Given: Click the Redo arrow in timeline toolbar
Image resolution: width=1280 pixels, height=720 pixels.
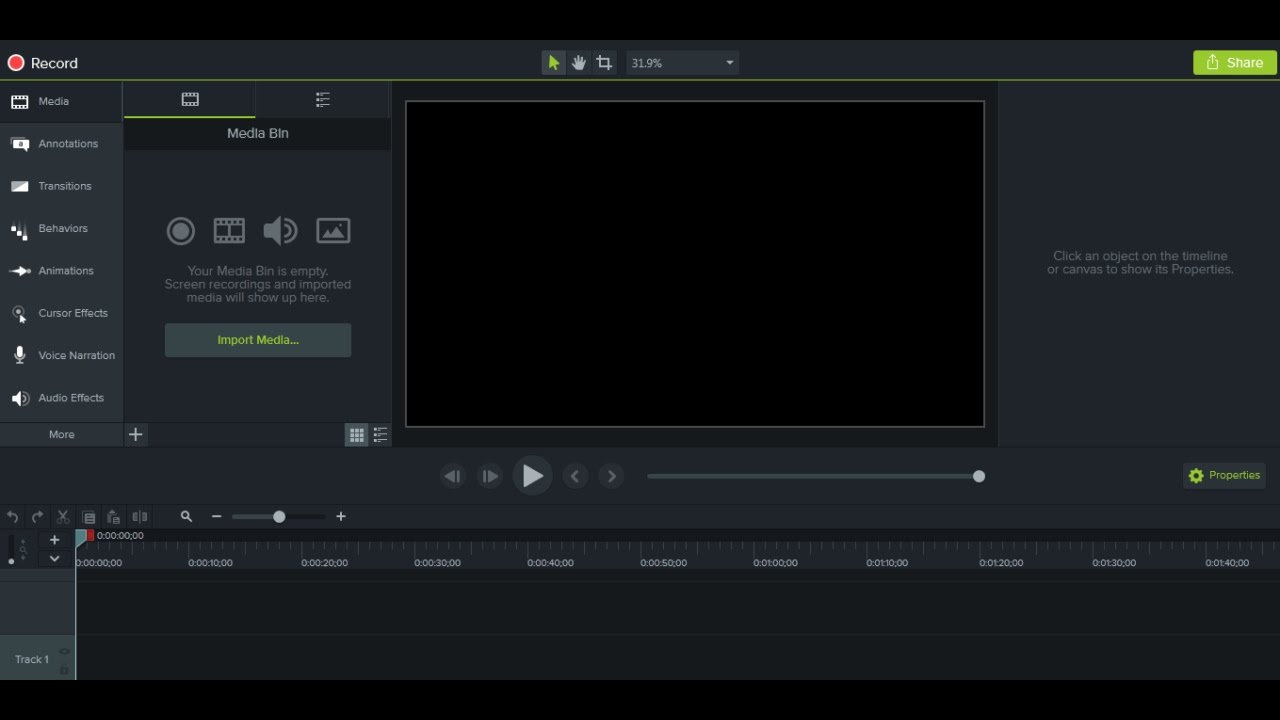Looking at the screenshot, I should click(x=38, y=517).
